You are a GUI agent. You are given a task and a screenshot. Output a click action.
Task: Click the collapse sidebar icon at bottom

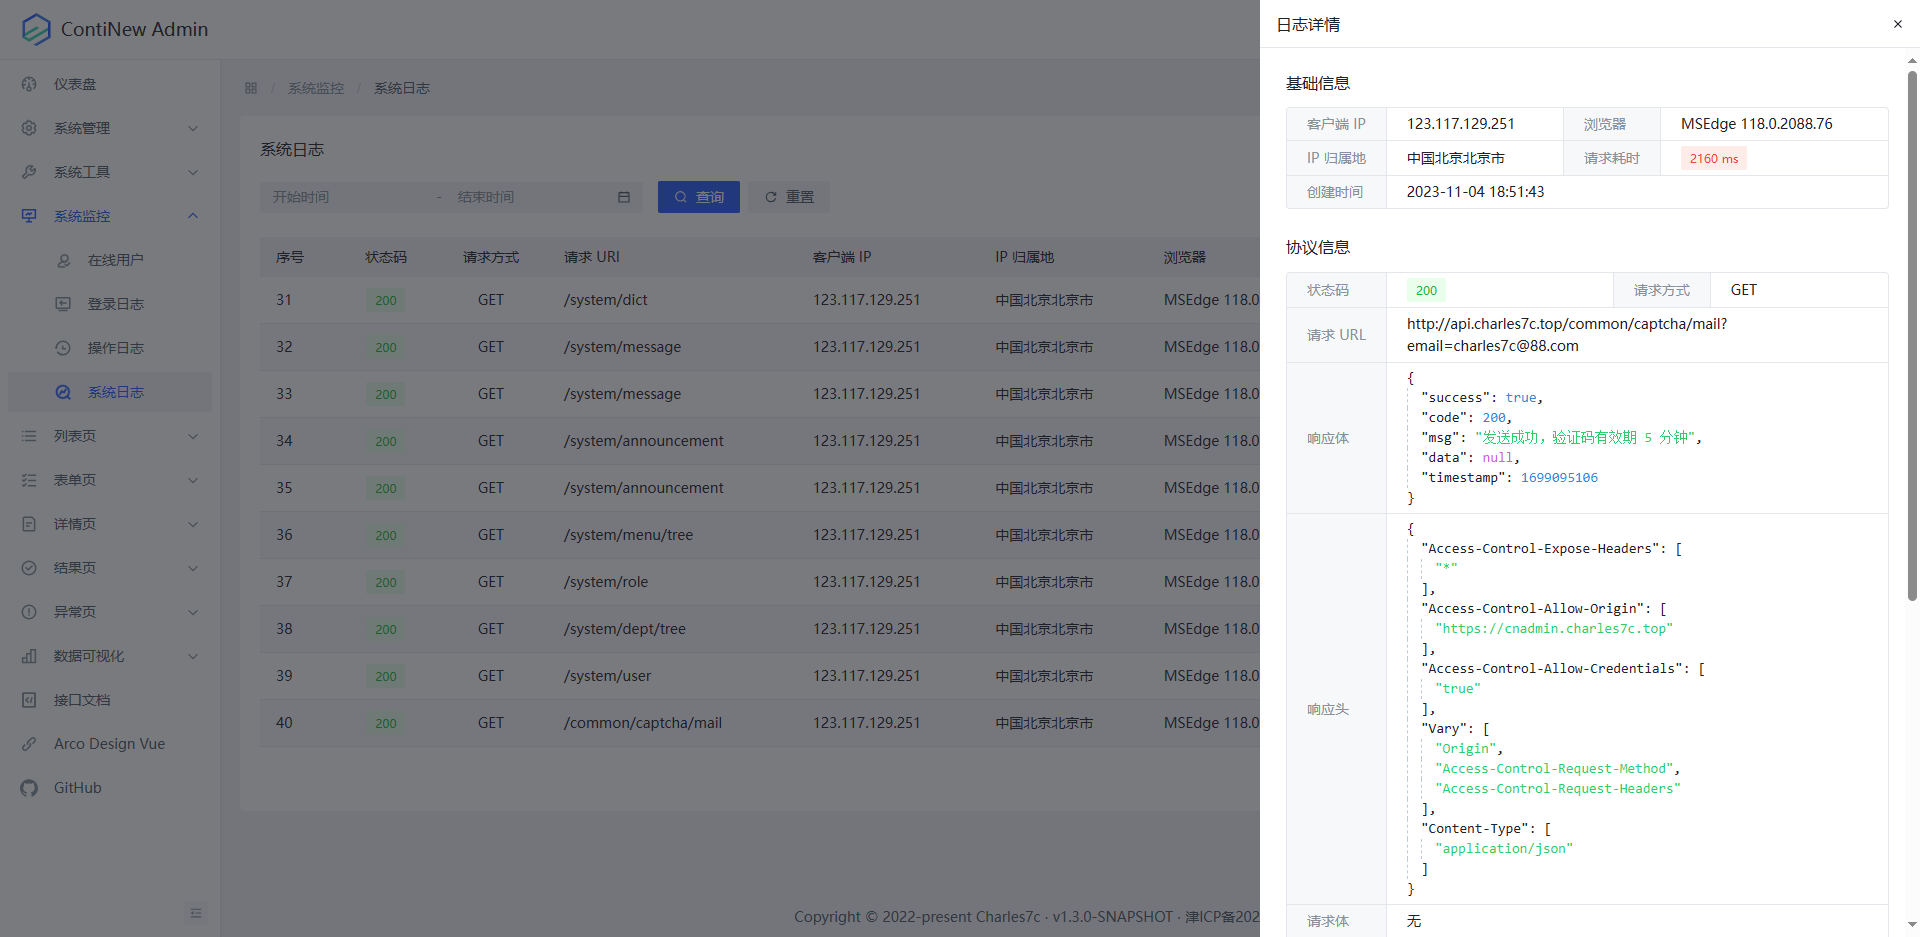(196, 913)
